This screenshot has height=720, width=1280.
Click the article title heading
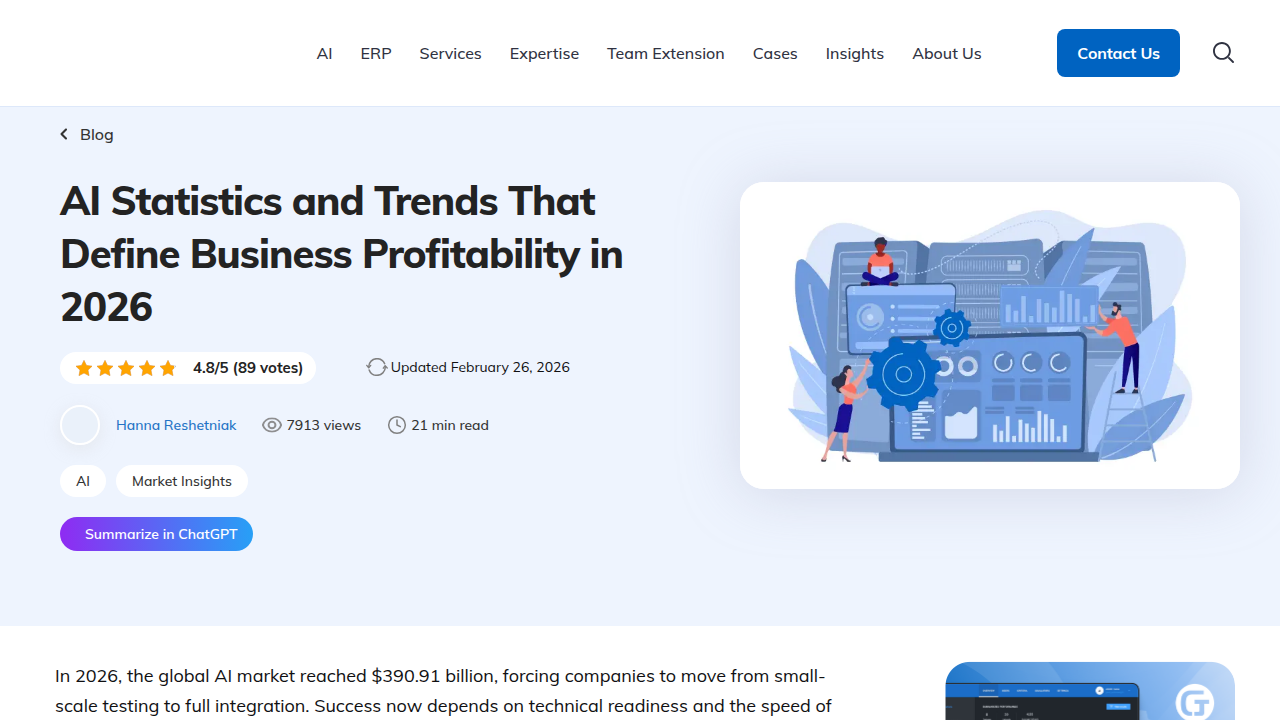pos(342,254)
